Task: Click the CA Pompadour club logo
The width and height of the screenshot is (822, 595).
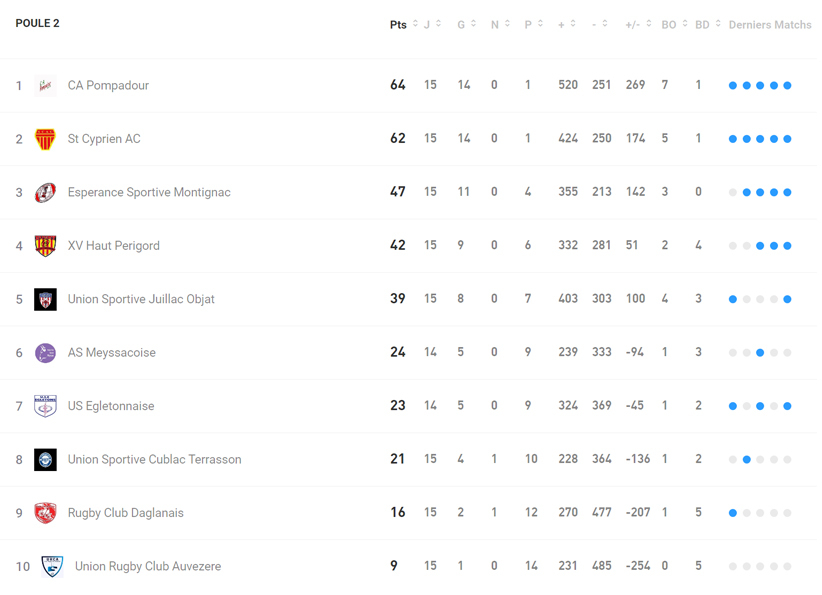Action: click(45, 86)
